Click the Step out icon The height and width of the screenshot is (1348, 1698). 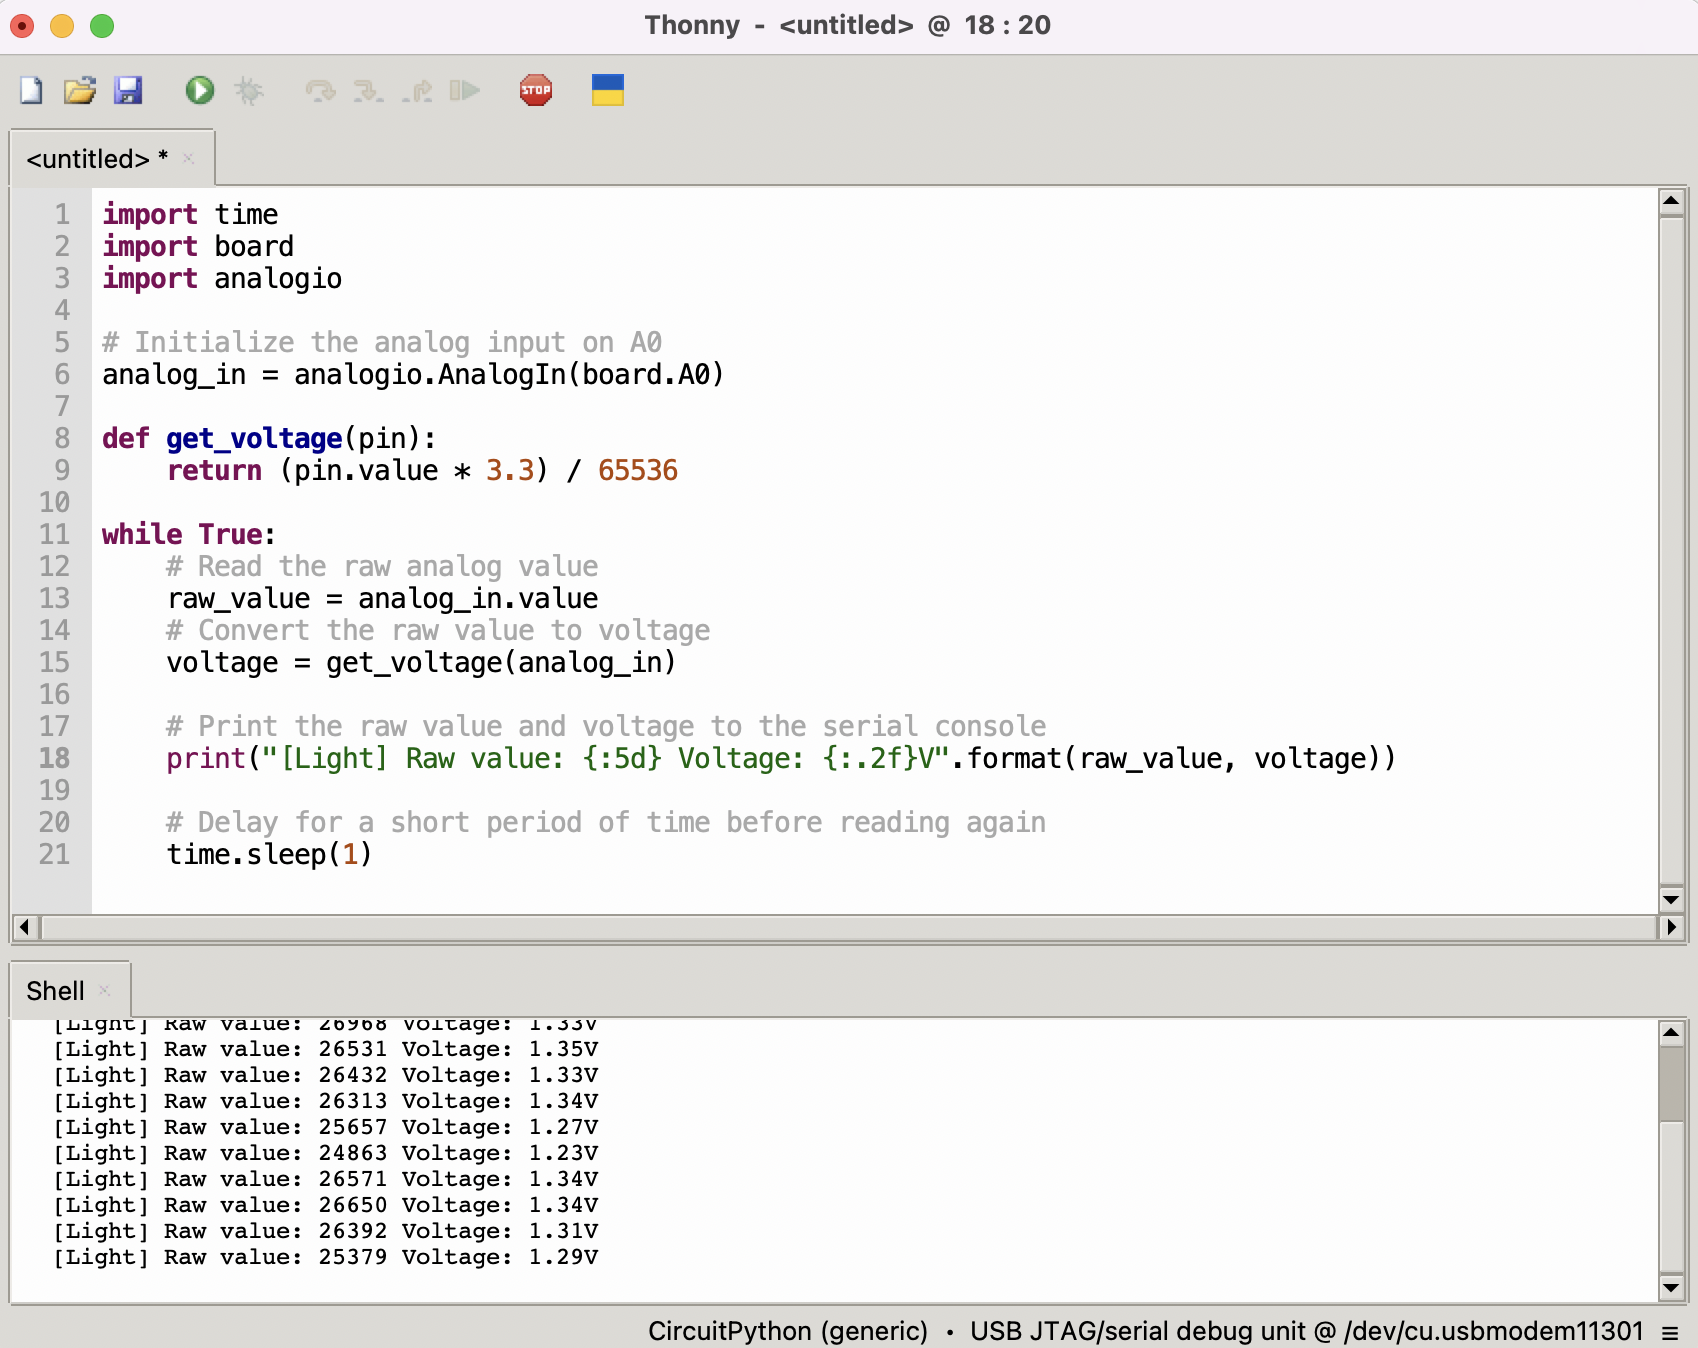point(417,91)
